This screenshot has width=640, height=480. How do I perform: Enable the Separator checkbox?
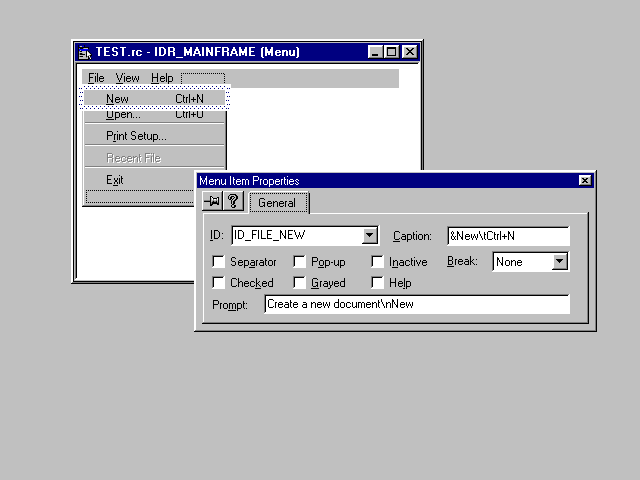coord(219,262)
